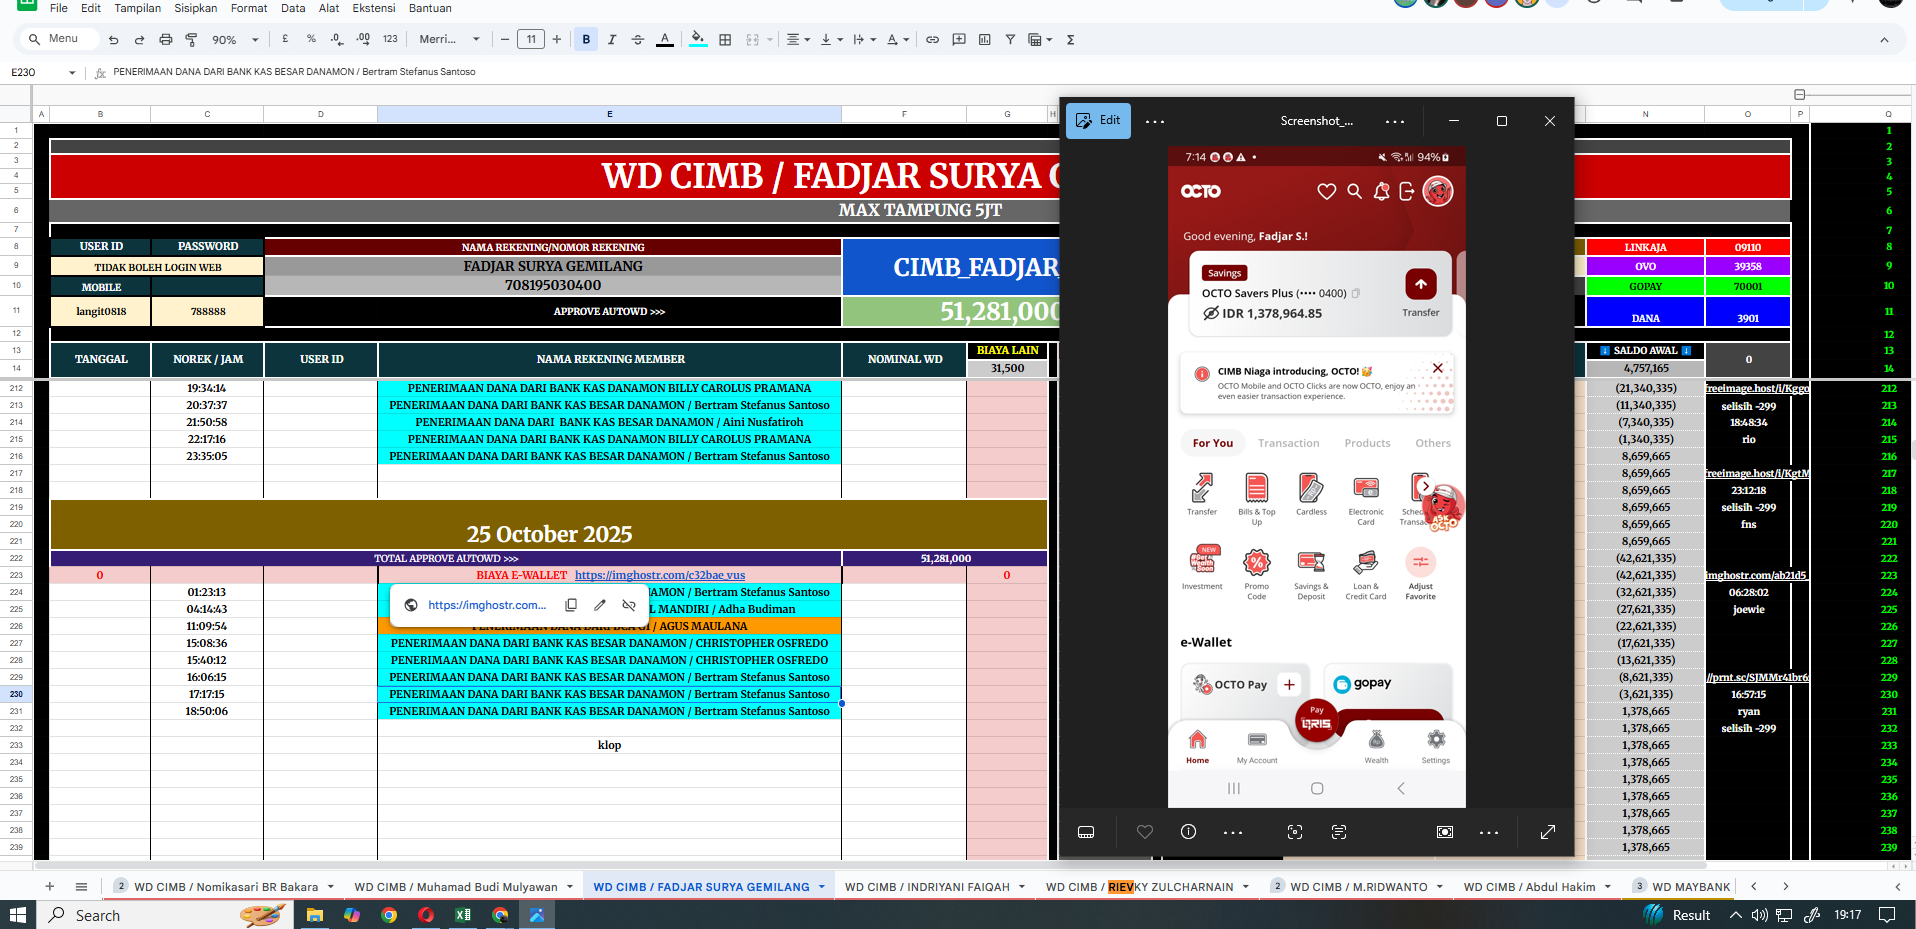This screenshot has width=1916, height=929.
Task: Open the Sisipkan menu
Action: pos(196,8)
